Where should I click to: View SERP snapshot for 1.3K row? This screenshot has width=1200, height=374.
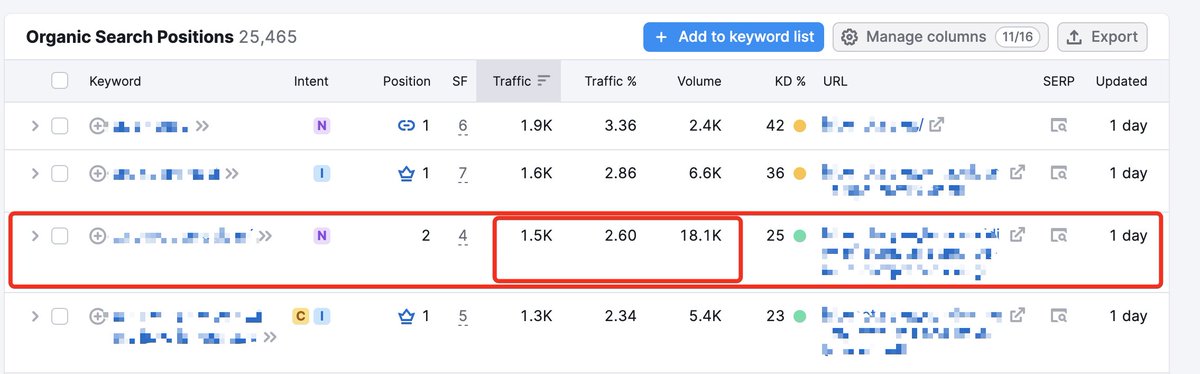(1058, 316)
